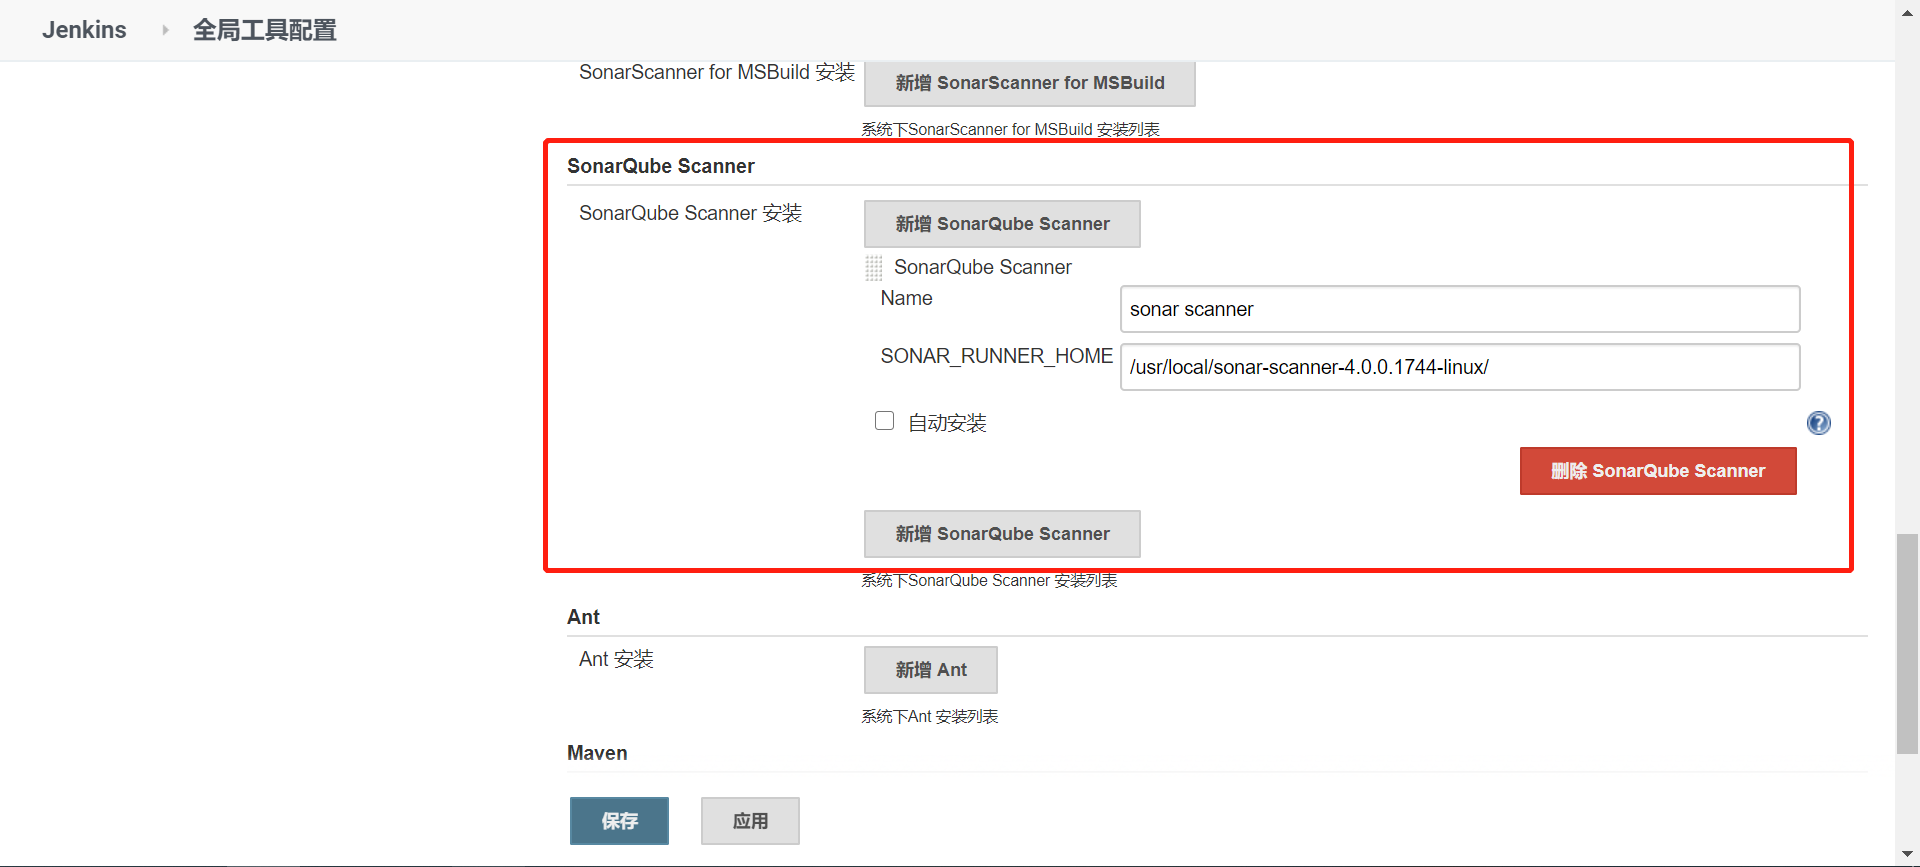The image size is (1920, 867).
Task: Open the help icon for 自动安装
Action: [1818, 423]
